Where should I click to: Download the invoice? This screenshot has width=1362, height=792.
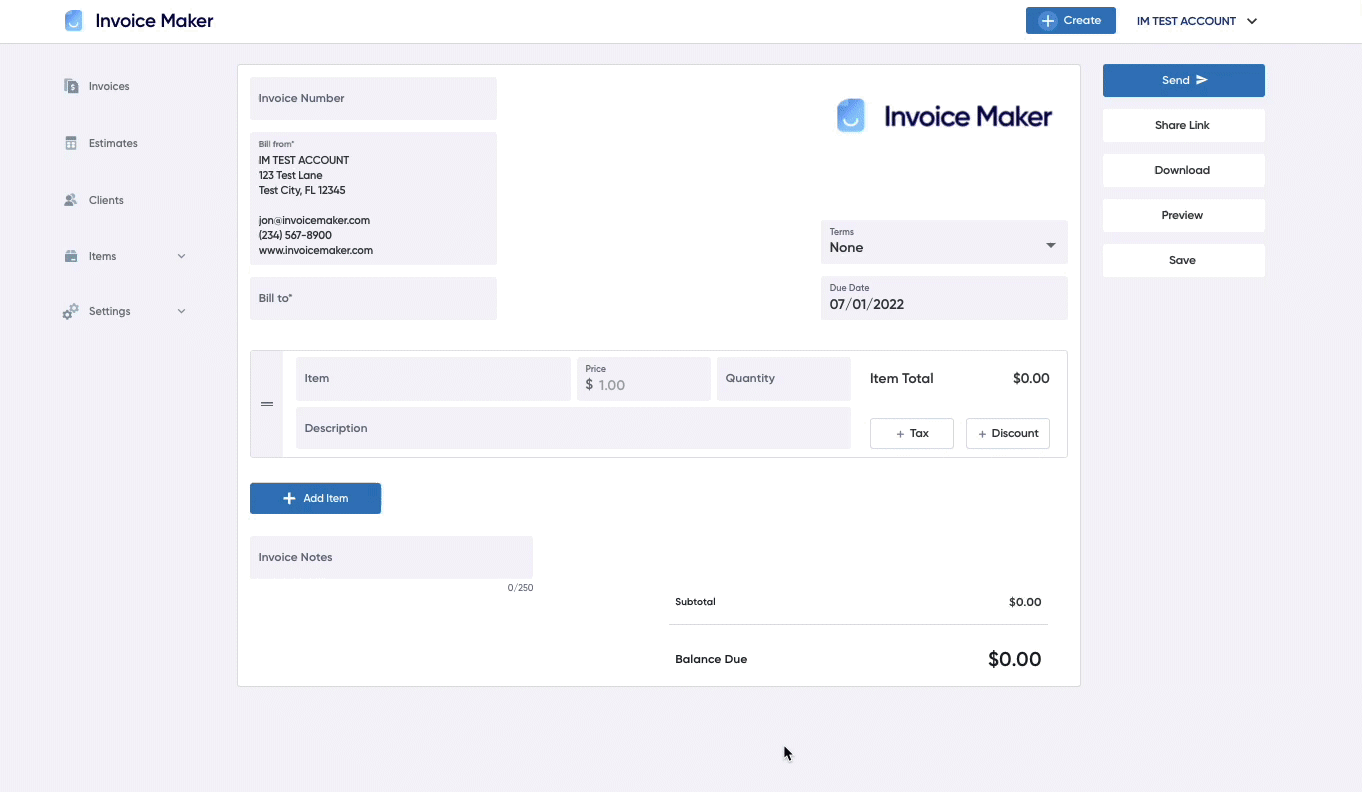1183,170
